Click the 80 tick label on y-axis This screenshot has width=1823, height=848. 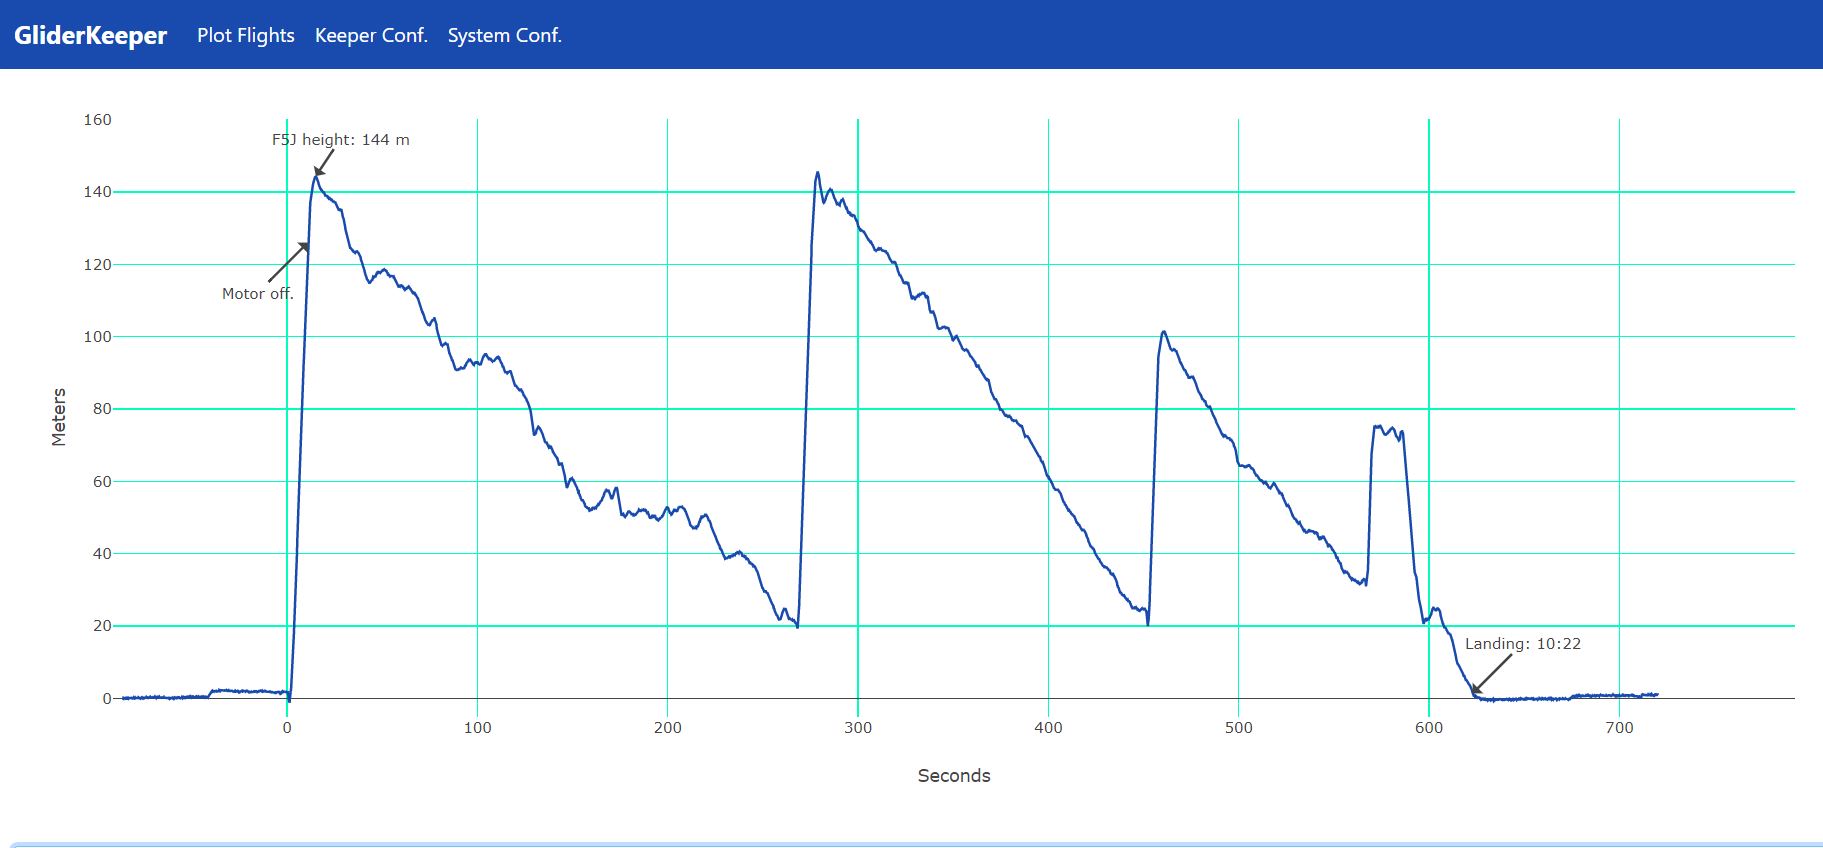pos(102,409)
